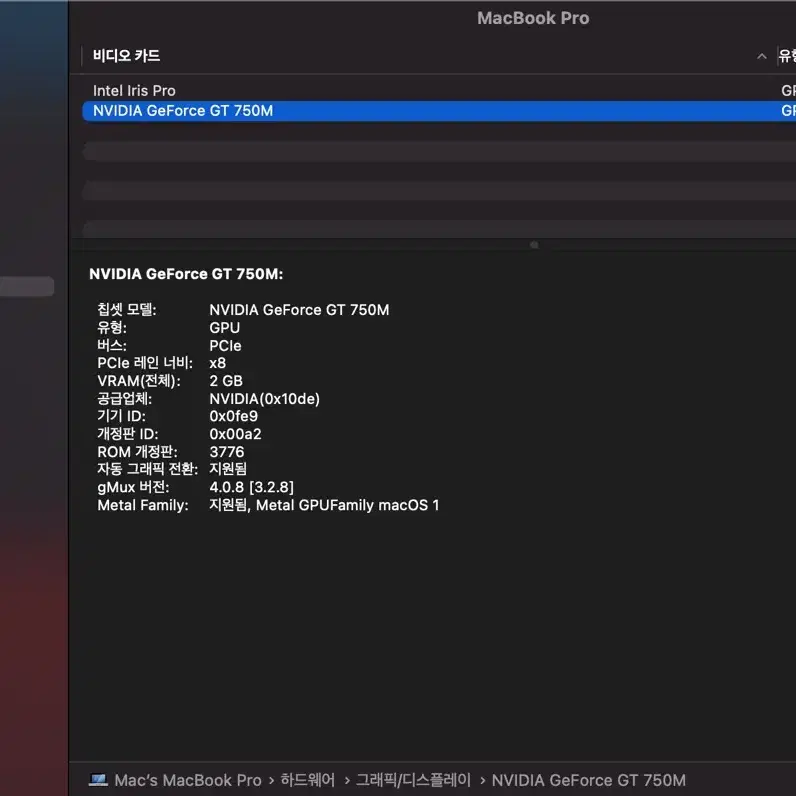The image size is (796, 796).
Task: Click the PCIe 레인 너비 value x8
Action: point(217,363)
